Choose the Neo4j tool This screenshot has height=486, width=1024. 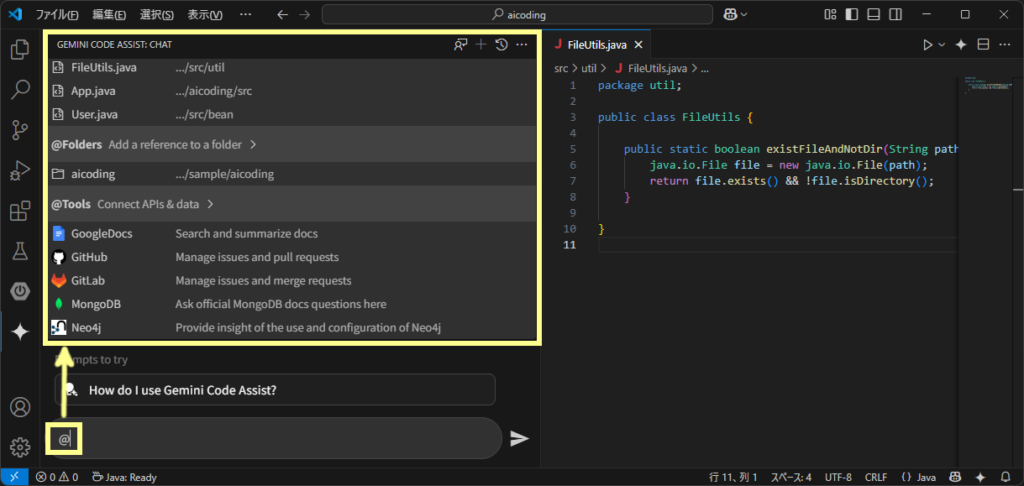291,327
